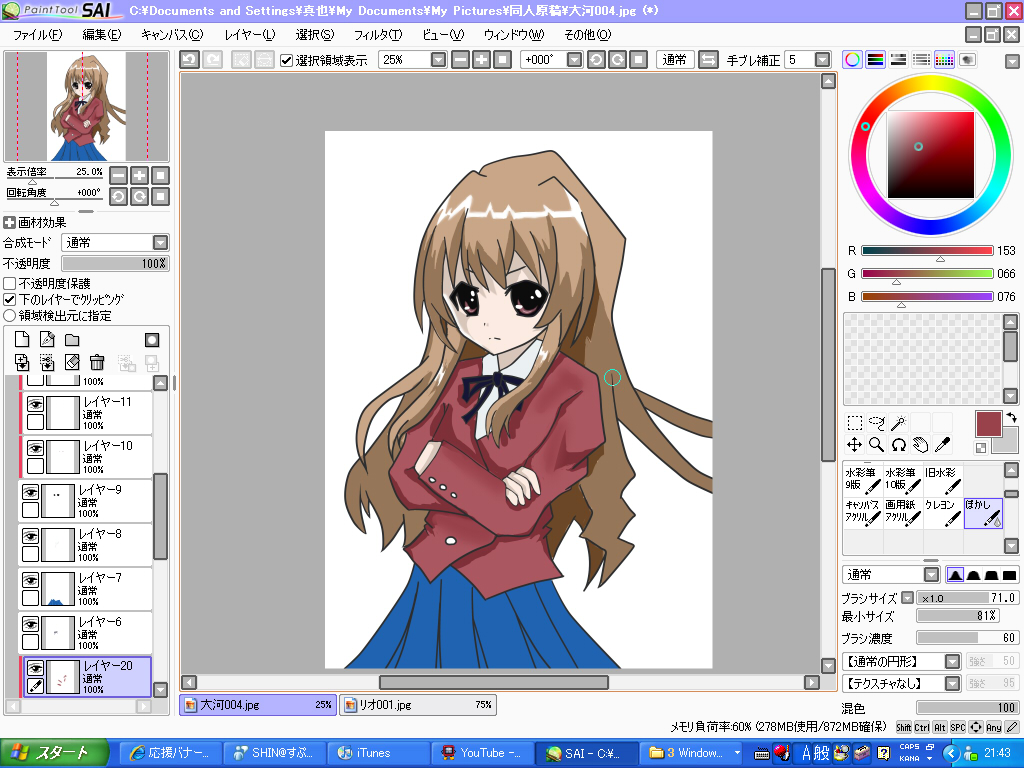Viewport: 1024px width, 768px height.
Task: Open the zoom 25% dropdown
Action: tap(438, 60)
